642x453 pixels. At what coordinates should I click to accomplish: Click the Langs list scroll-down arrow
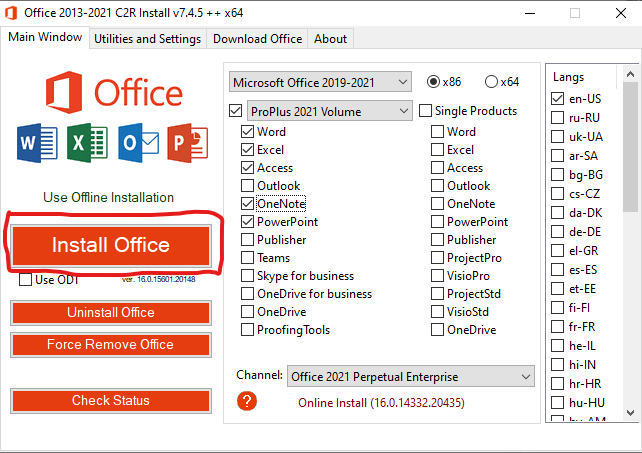[x=631, y=412]
